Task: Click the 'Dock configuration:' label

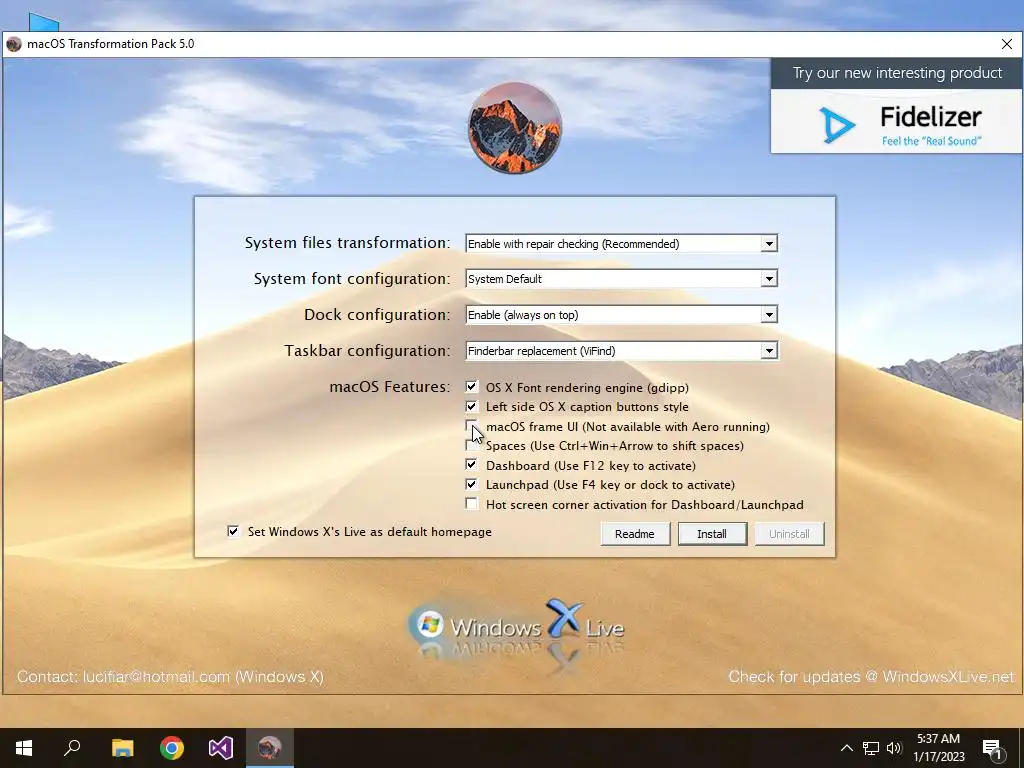Action: tap(377, 315)
